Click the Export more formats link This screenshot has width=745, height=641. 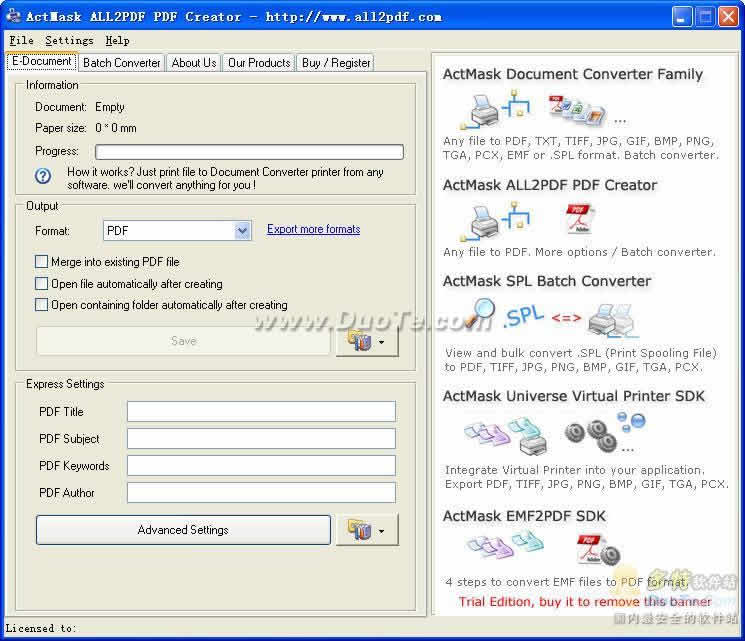(313, 229)
